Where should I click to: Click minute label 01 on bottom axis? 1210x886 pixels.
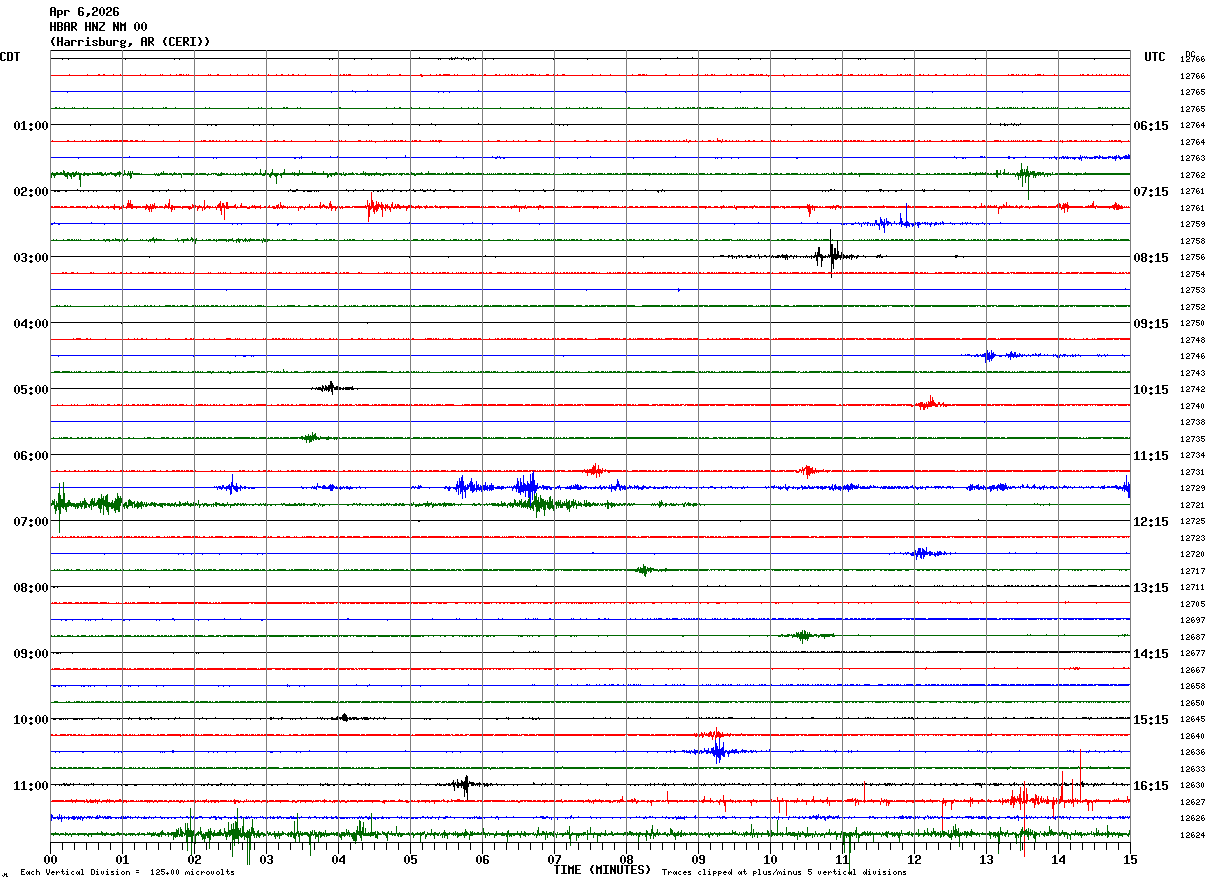(x=122, y=859)
